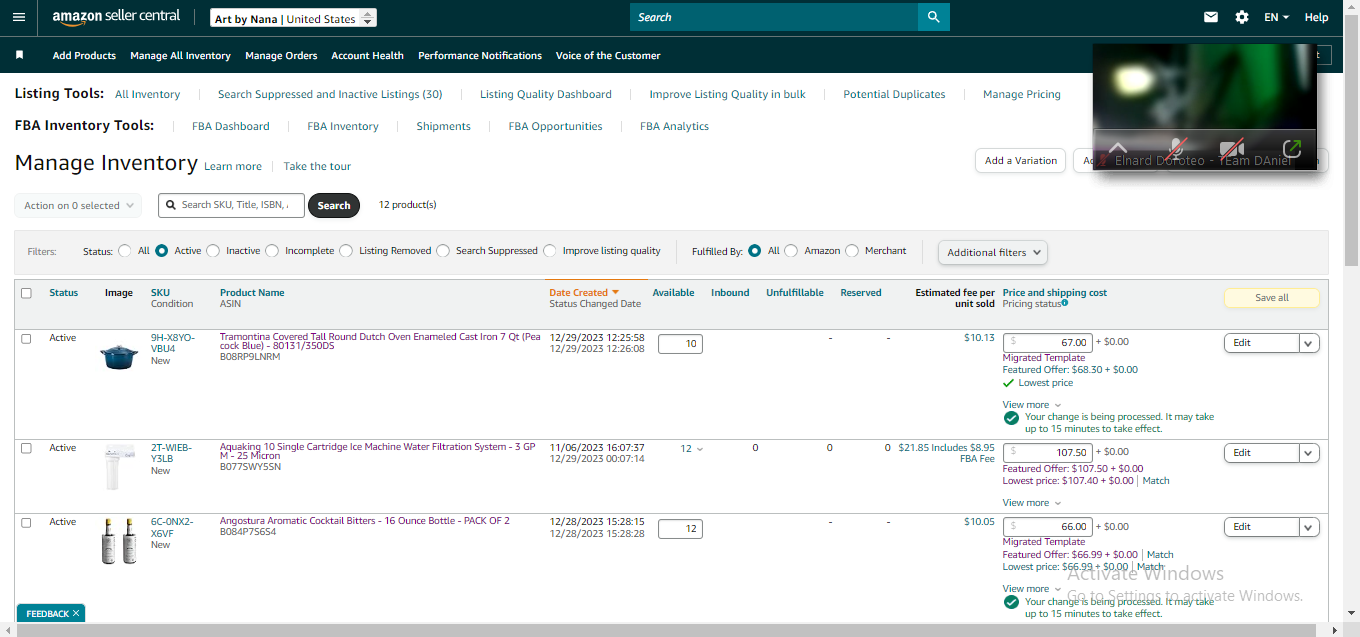Open the Aquaking water filter thumbnail
Image resolution: width=1360 pixels, height=637 pixels.
click(x=119, y=467)
